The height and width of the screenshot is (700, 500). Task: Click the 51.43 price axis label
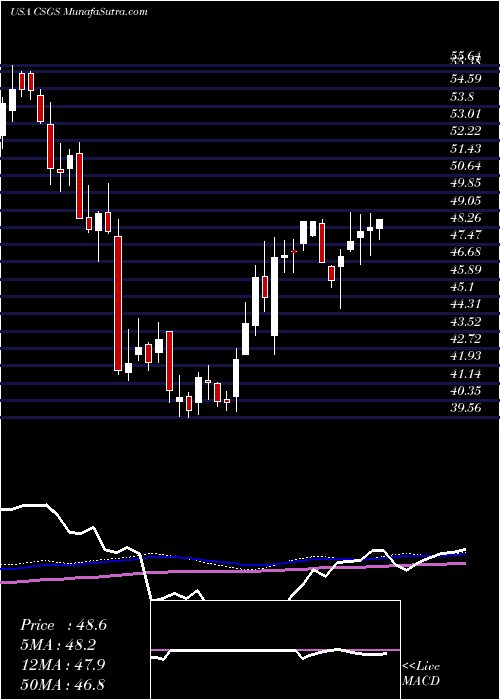(x=466, y=149)
